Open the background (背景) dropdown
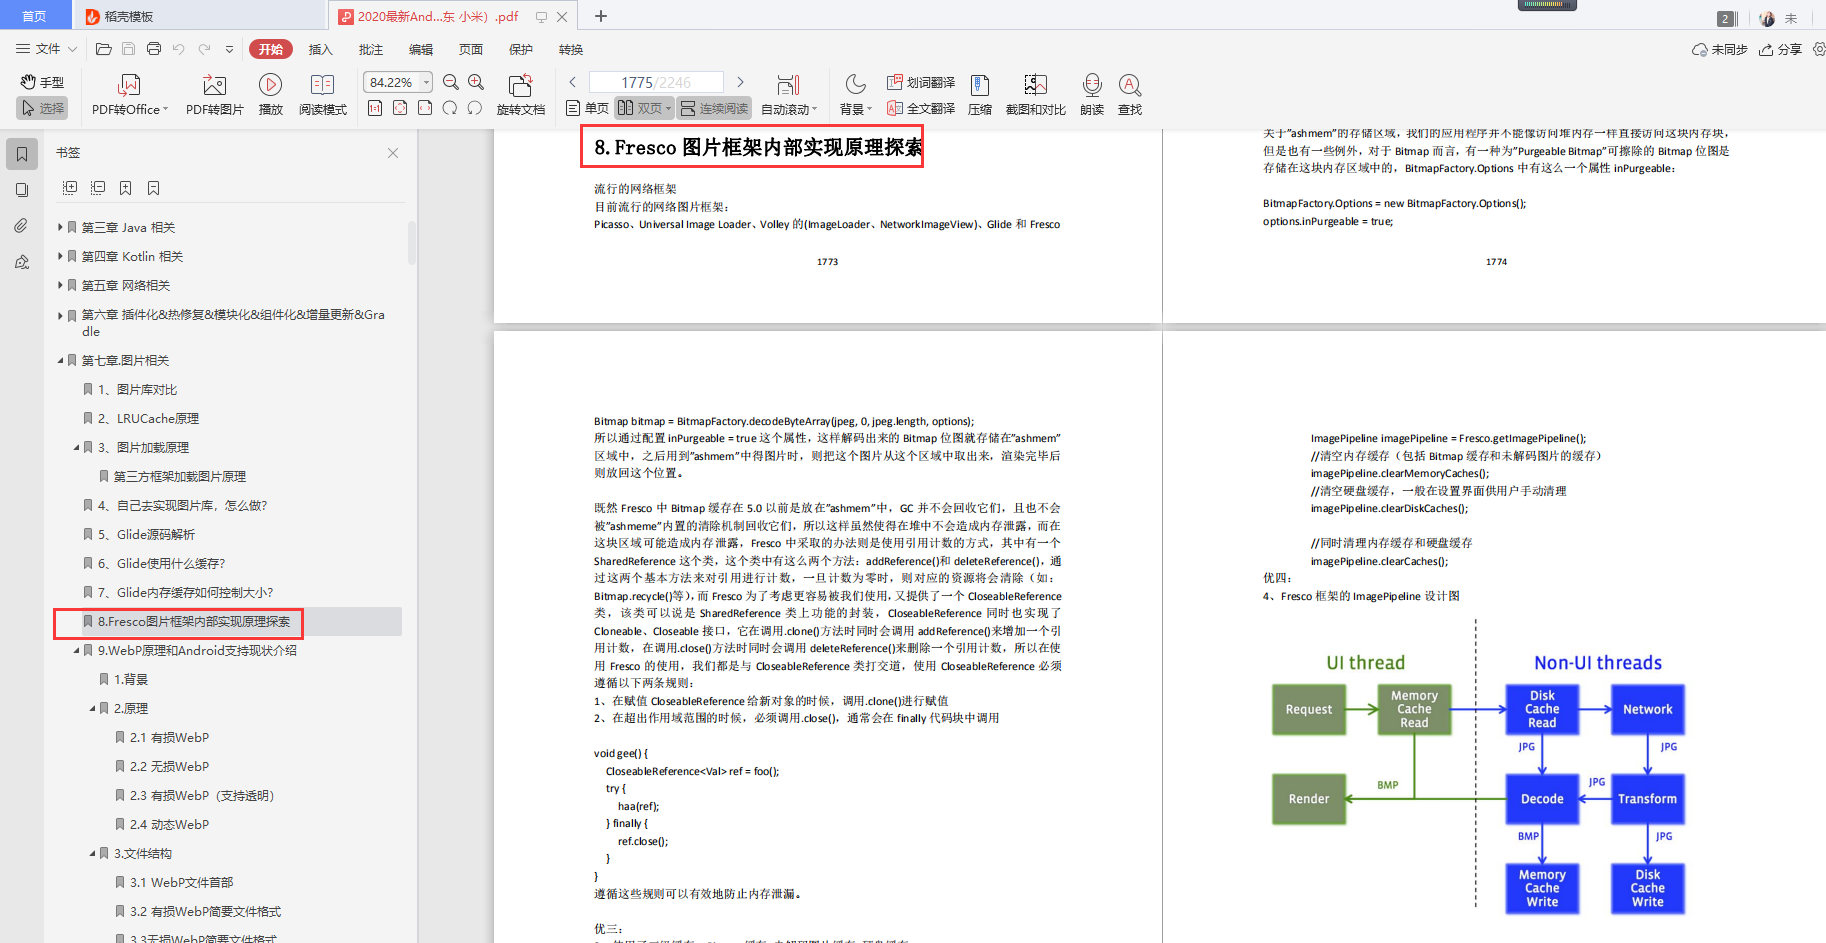The image size is (1826, 943). click(x=856, y=96)
